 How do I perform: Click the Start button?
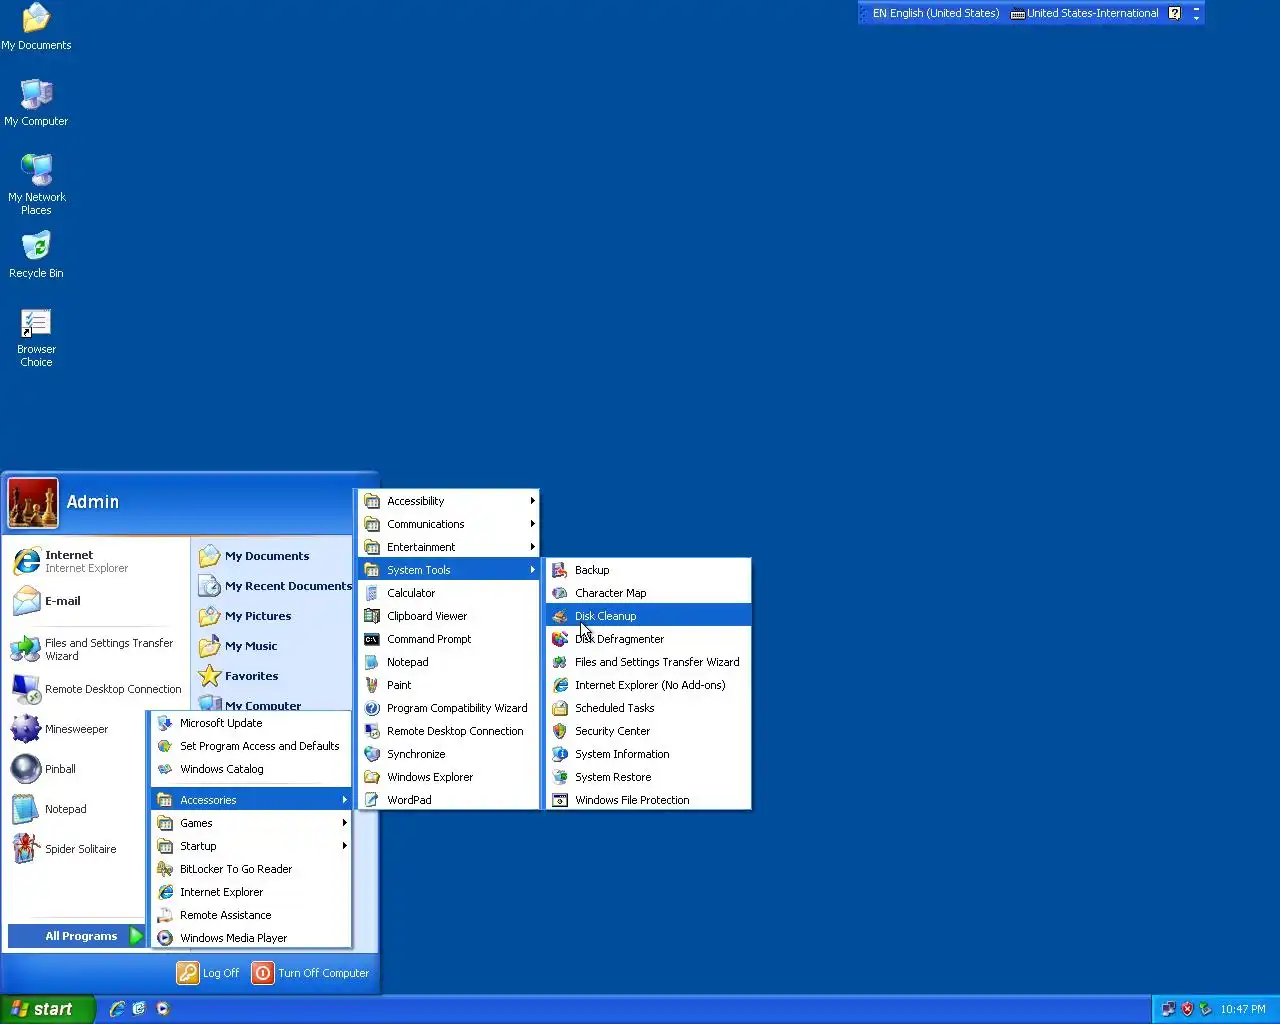pyautogui.click(x=47, y=1009)
